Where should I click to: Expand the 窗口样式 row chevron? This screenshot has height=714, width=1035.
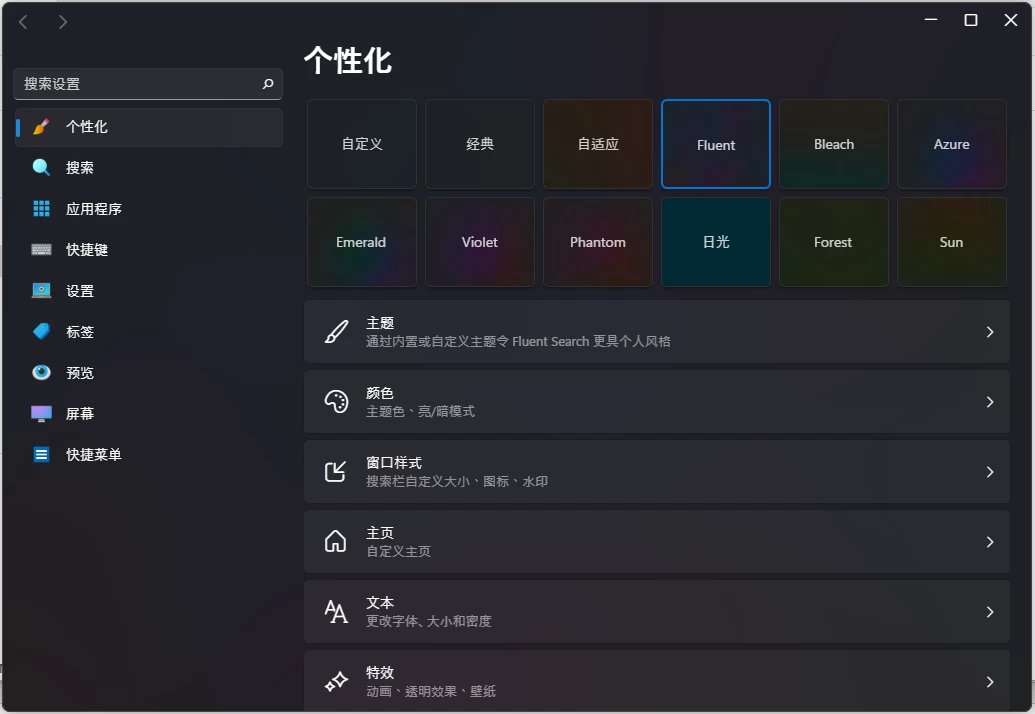click(989, 472)
